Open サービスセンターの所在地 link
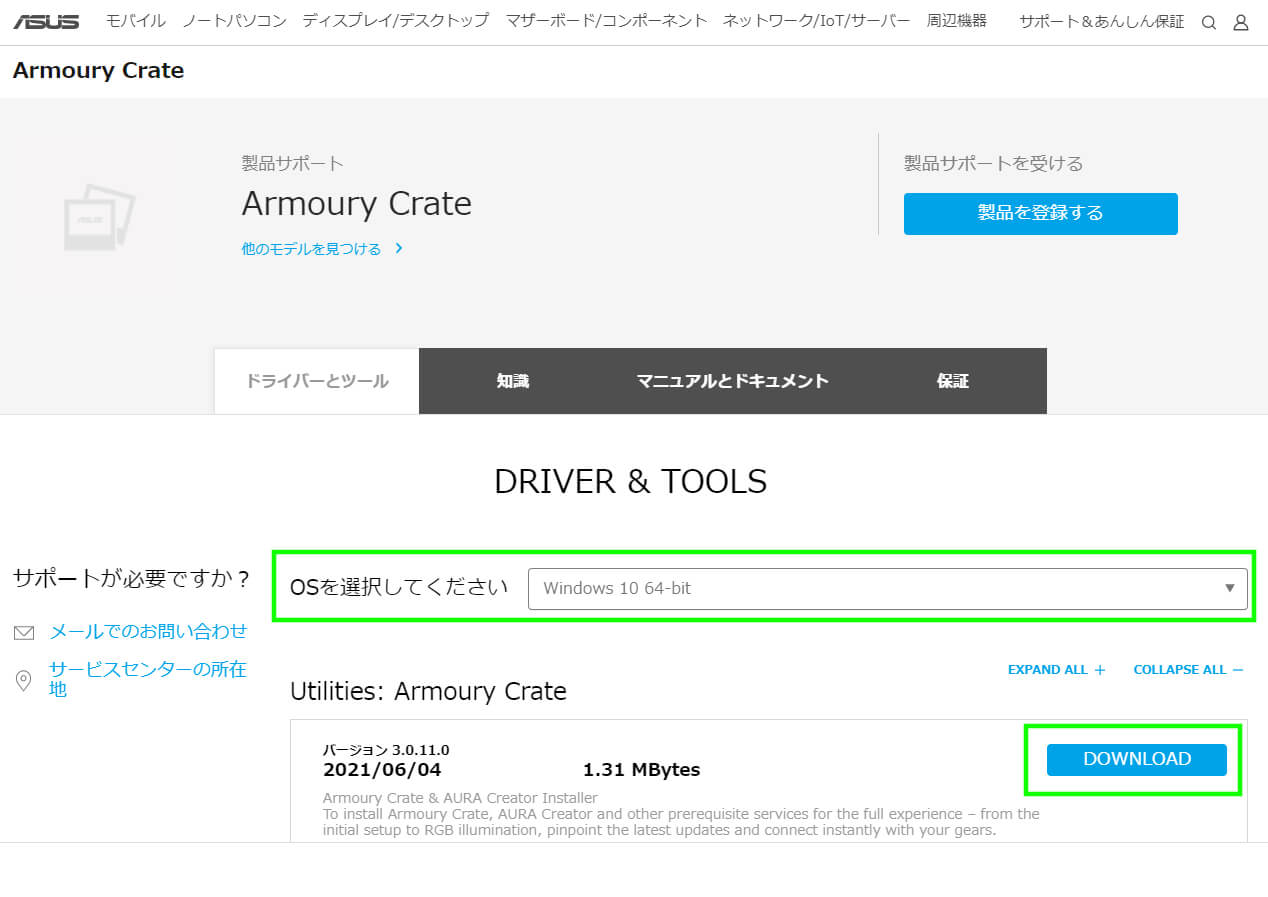The height and width of the screenshot is (897, 1268). pyautogui.click(x=148, y=679)
